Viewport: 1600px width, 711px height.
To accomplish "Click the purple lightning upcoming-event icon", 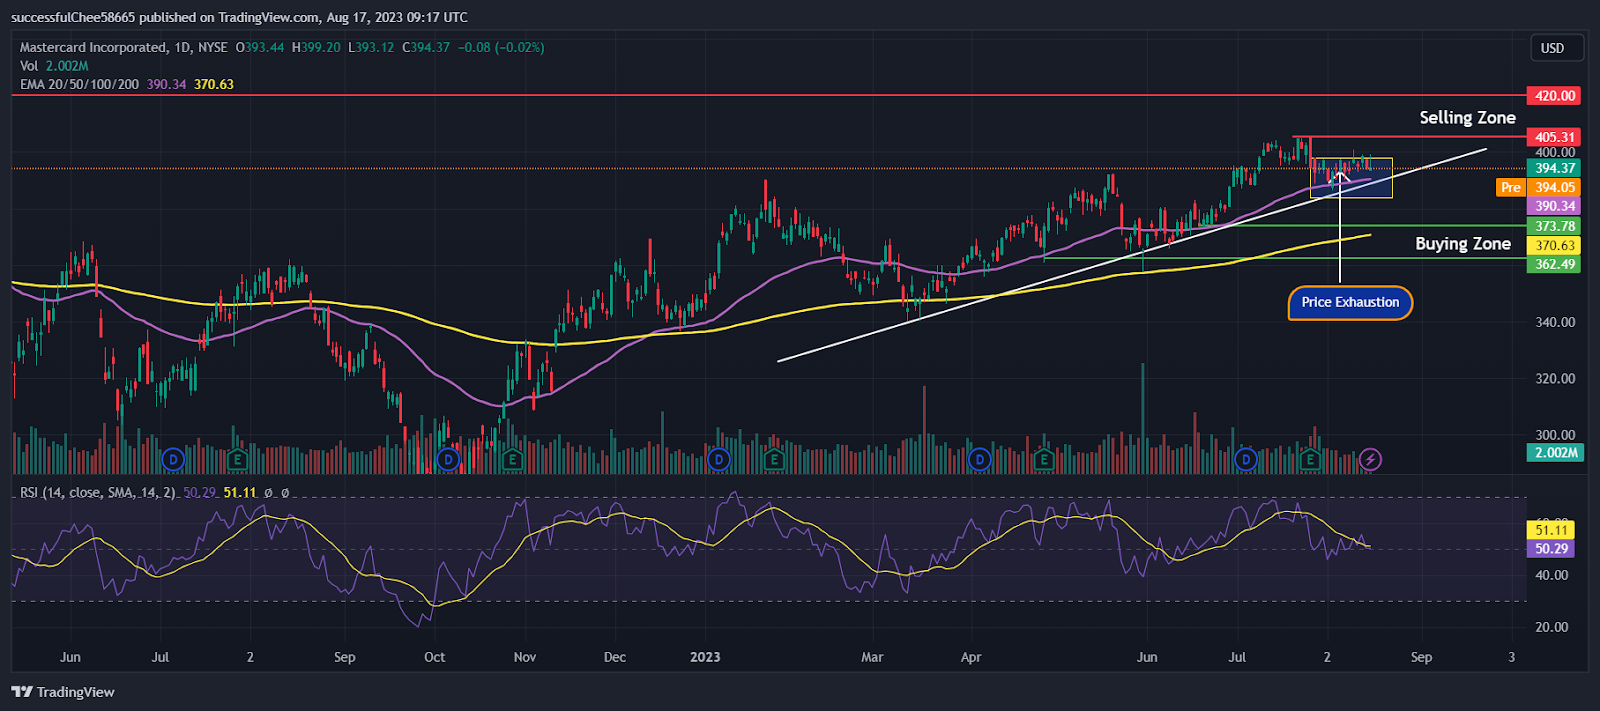I will pos(1370,459).
